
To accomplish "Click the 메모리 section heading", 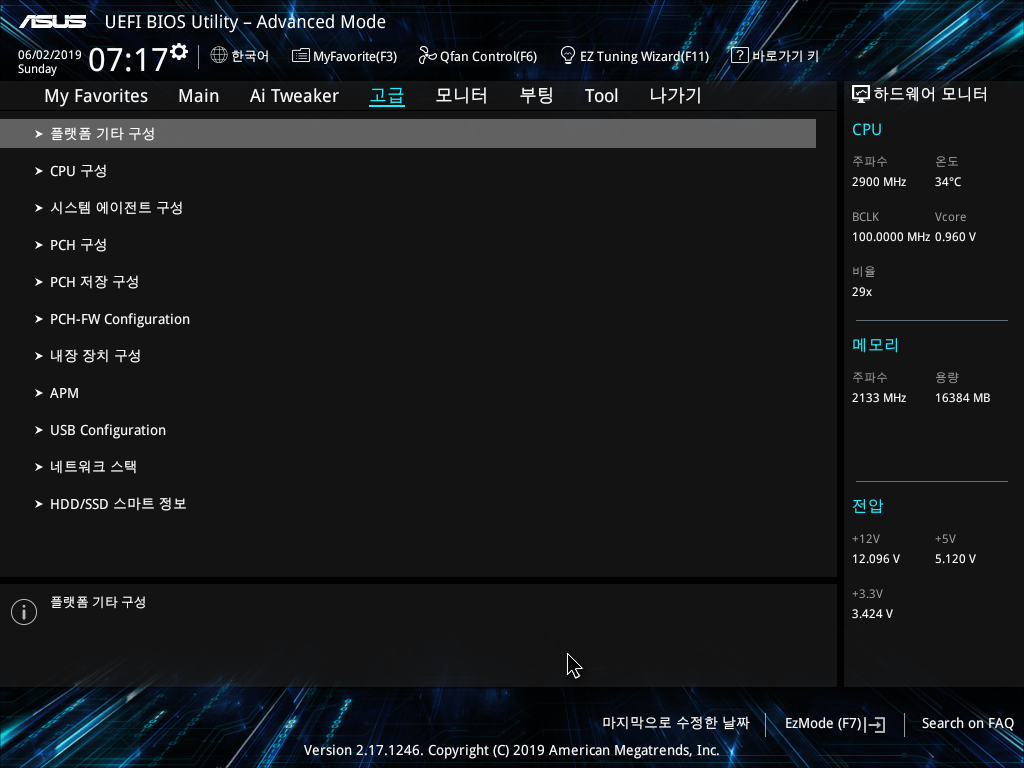I will click(x=876, y=345).
